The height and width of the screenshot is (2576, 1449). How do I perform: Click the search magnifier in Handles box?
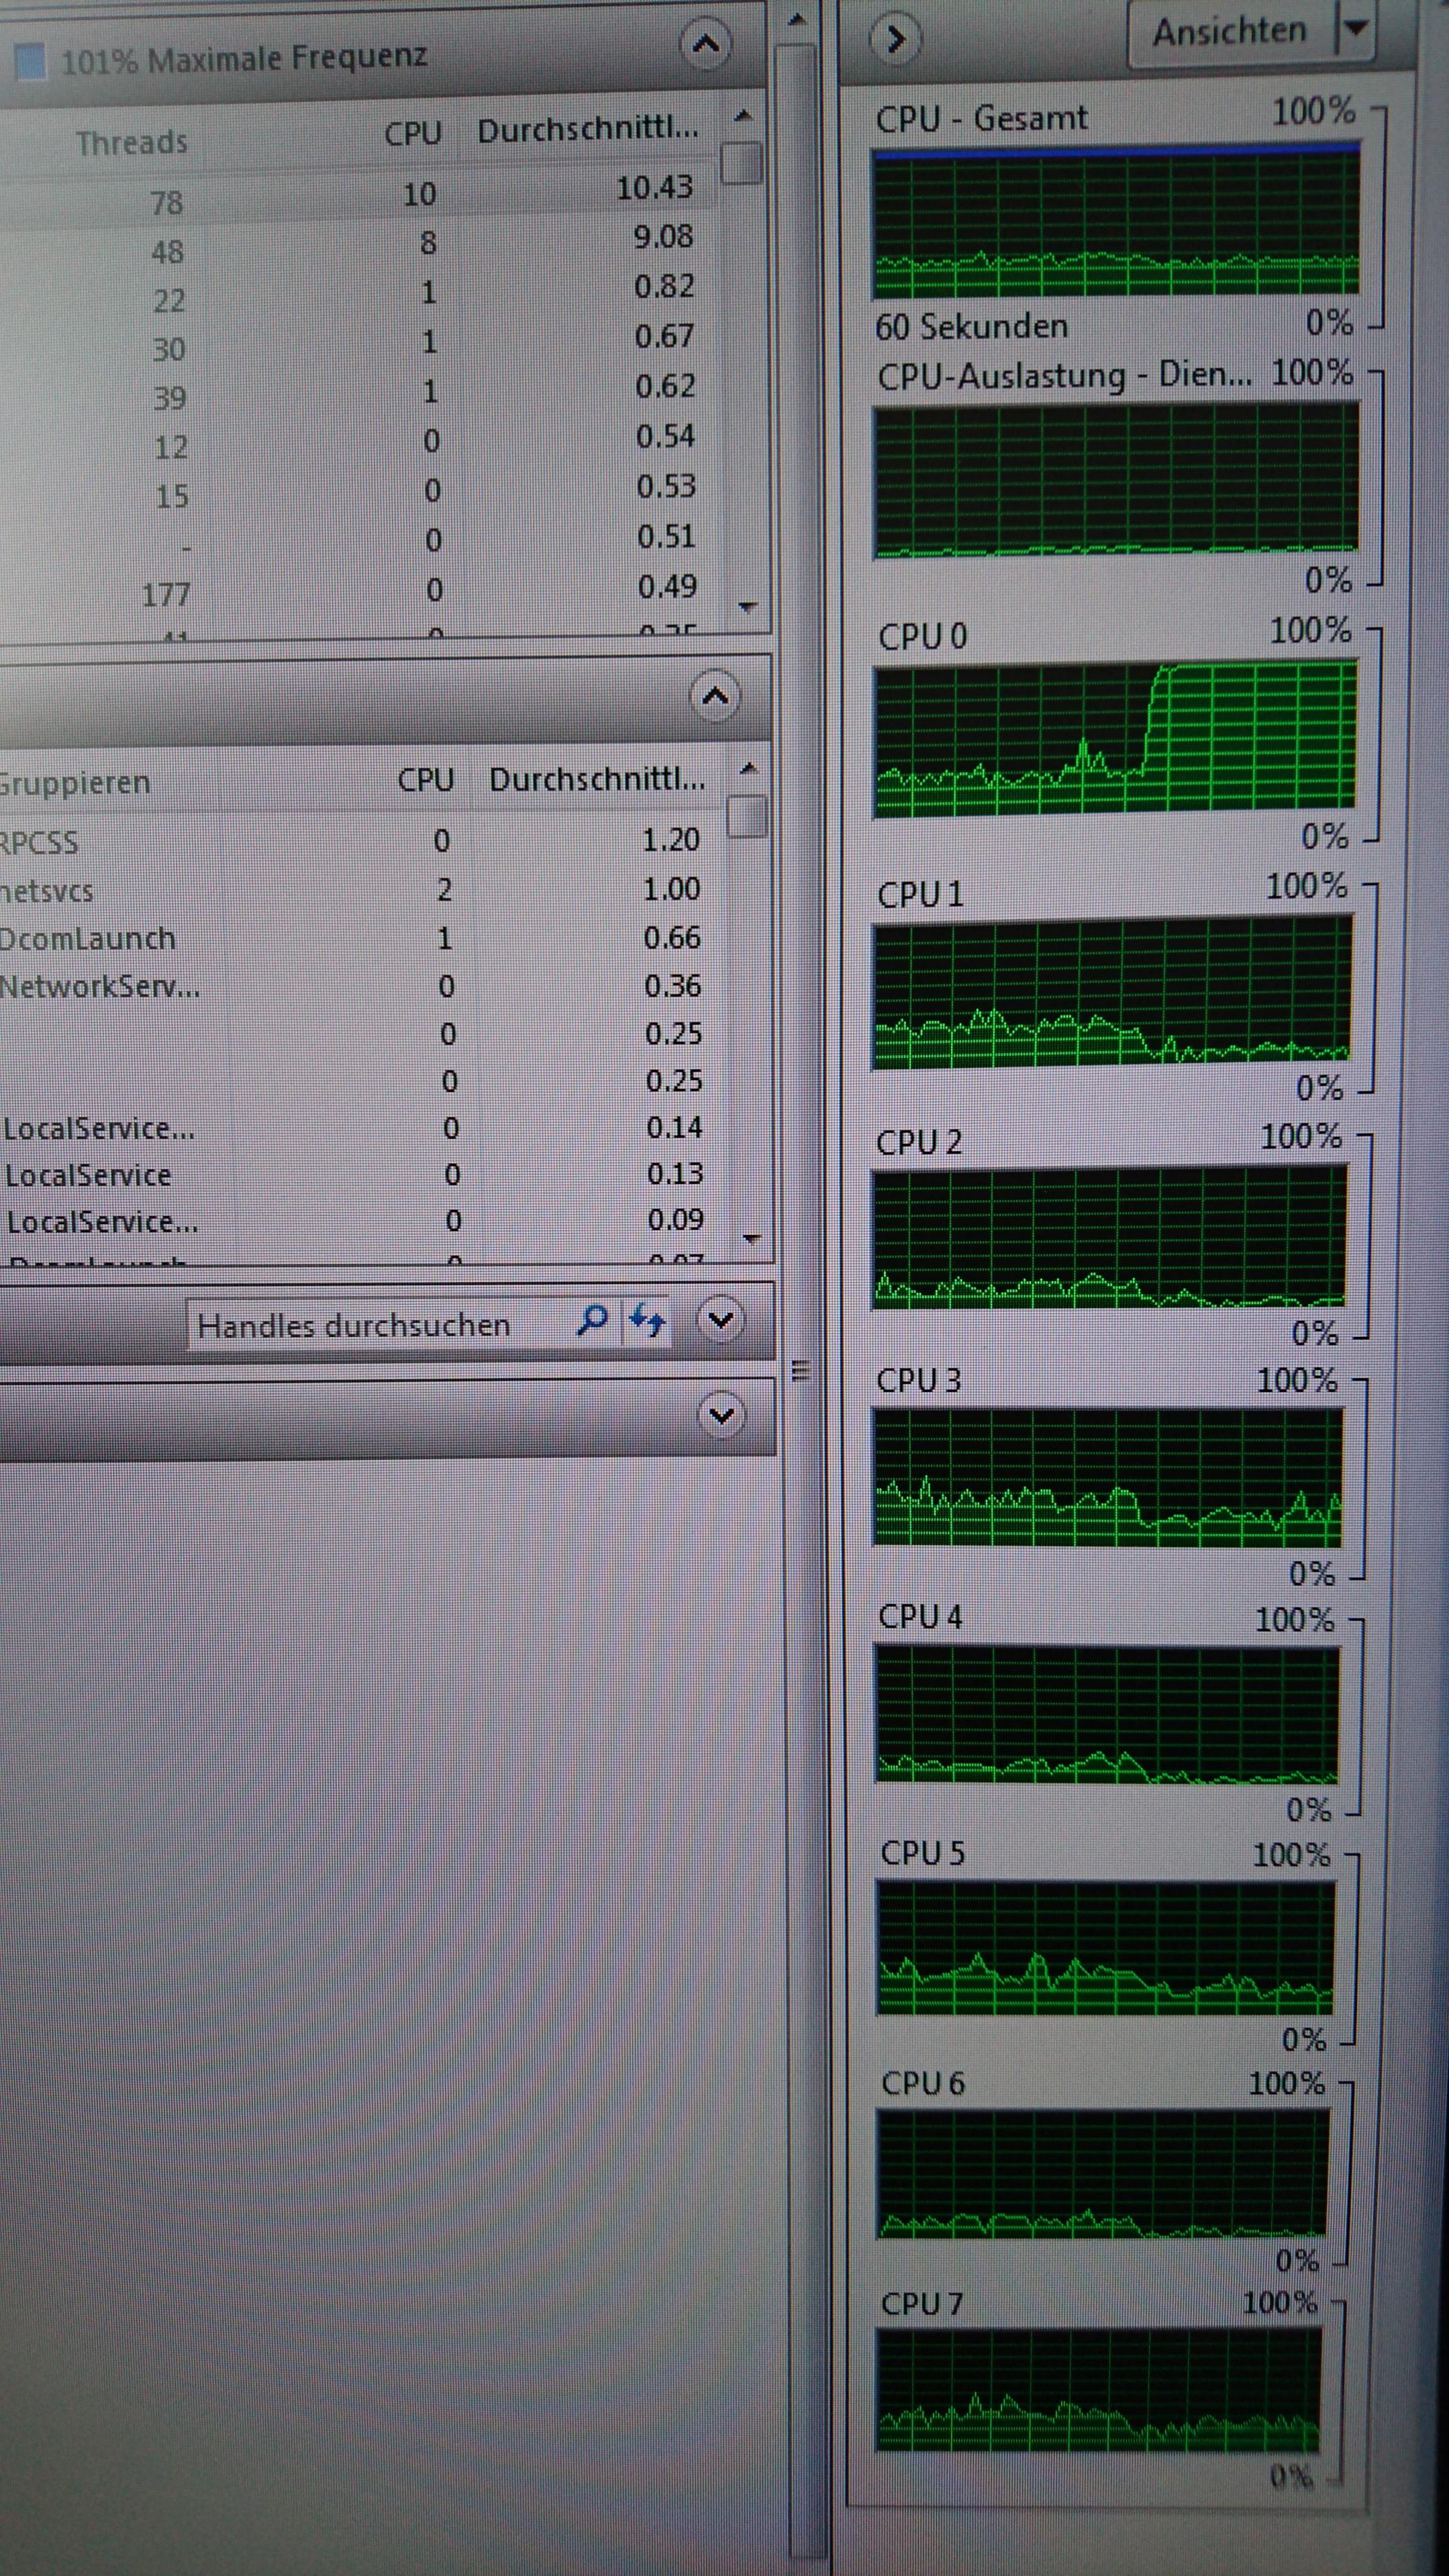(x=593, y=1321)
